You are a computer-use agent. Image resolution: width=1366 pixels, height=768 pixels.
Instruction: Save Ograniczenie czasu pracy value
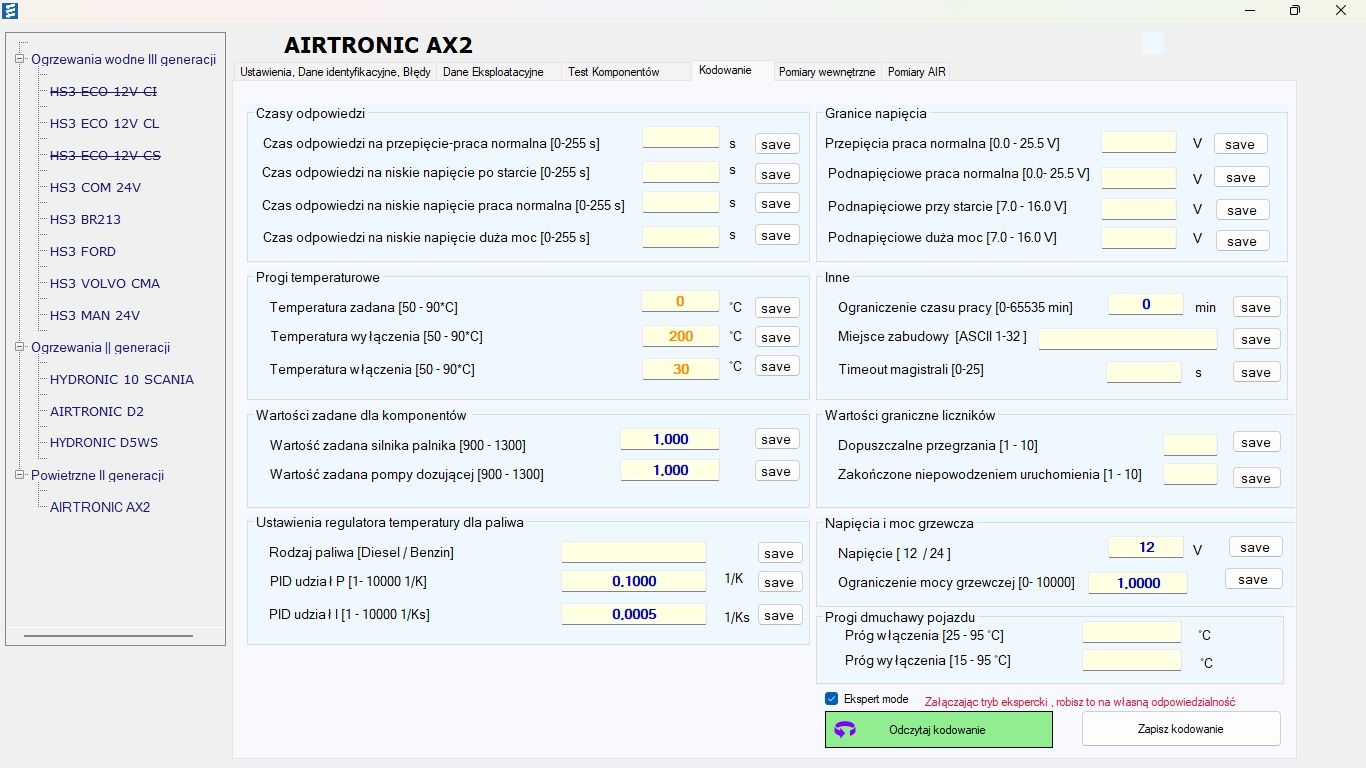click(1256, 307)
